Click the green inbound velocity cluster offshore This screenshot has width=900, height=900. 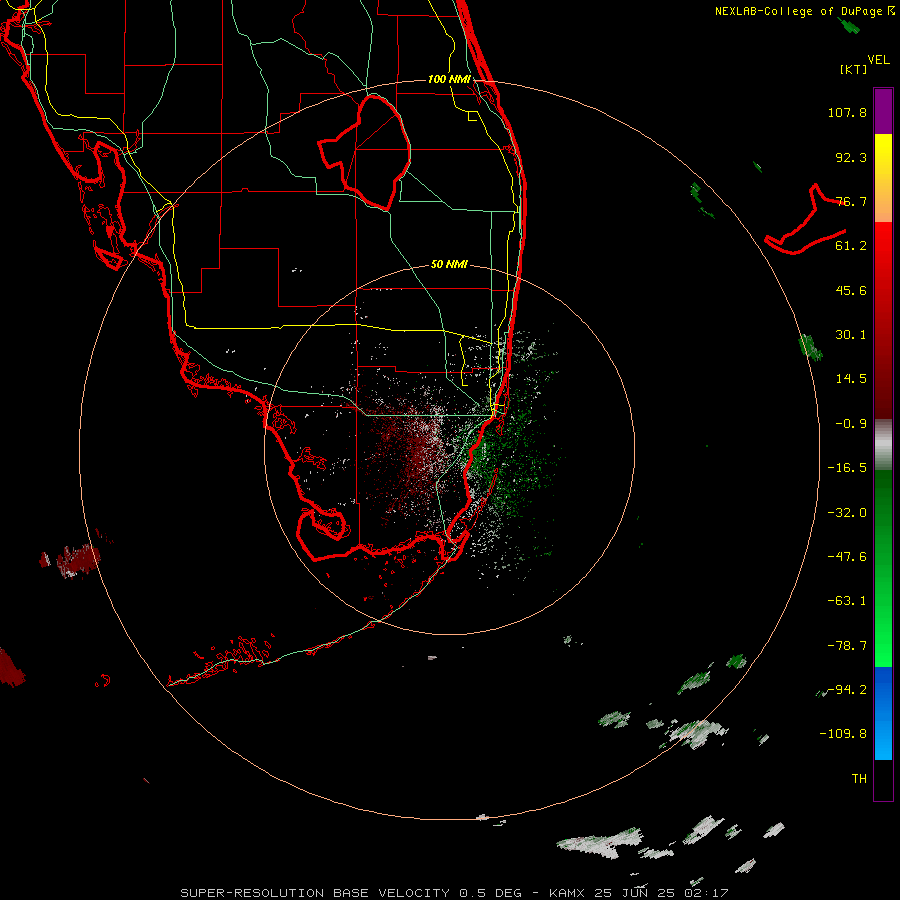(x=514, y=459)
